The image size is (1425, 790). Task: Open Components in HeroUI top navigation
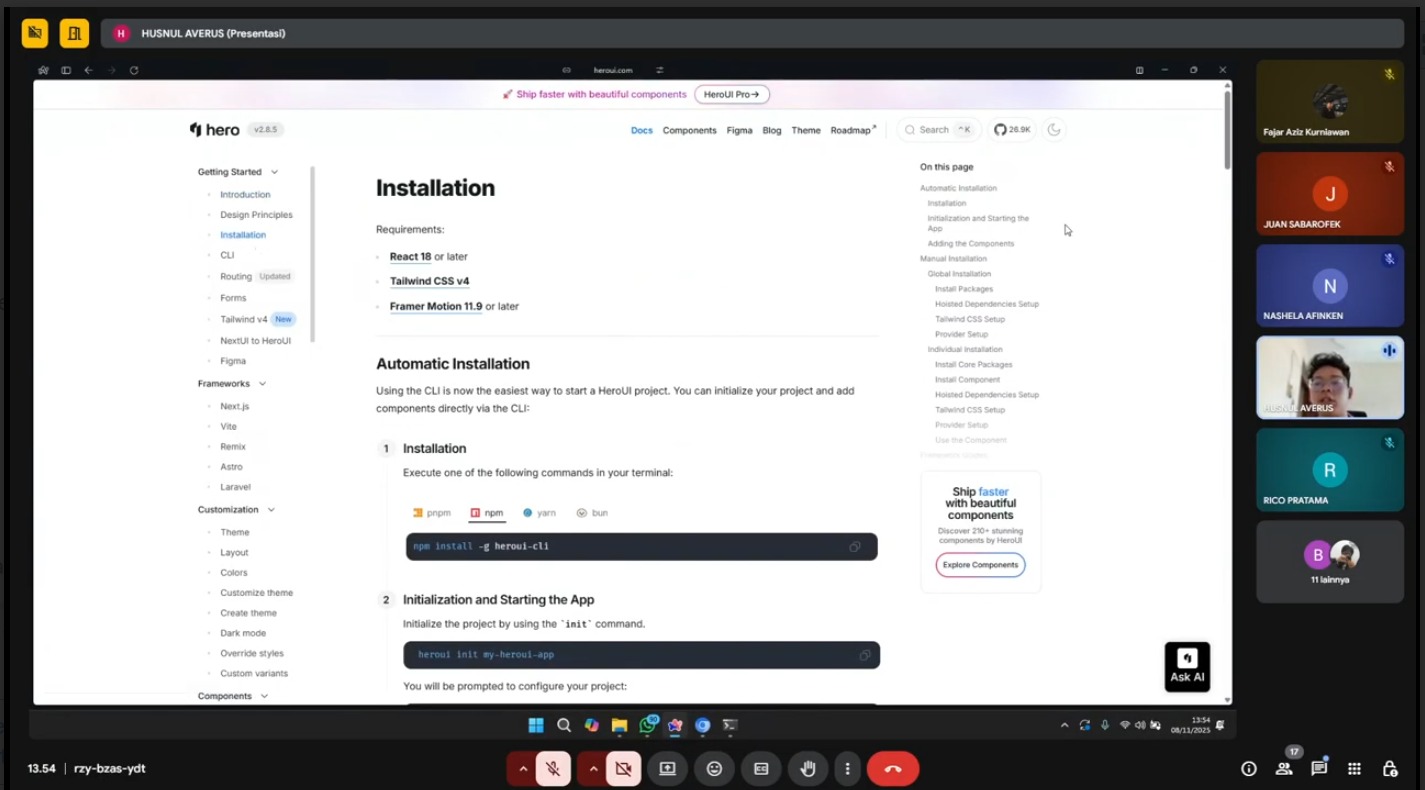[689, 130]
